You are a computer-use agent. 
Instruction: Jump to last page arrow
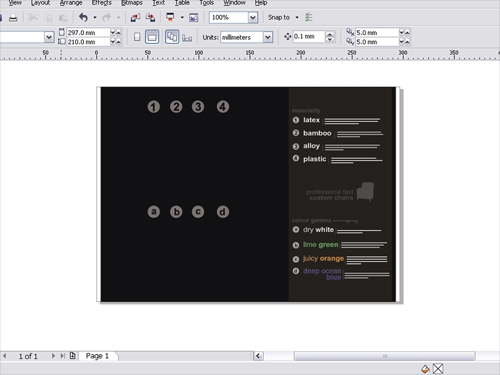tap(62, 356)
